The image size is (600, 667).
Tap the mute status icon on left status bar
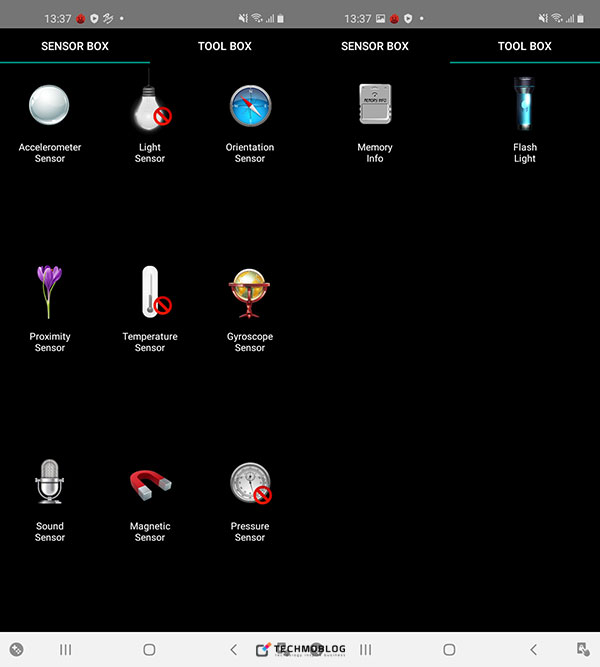(243, 18)
